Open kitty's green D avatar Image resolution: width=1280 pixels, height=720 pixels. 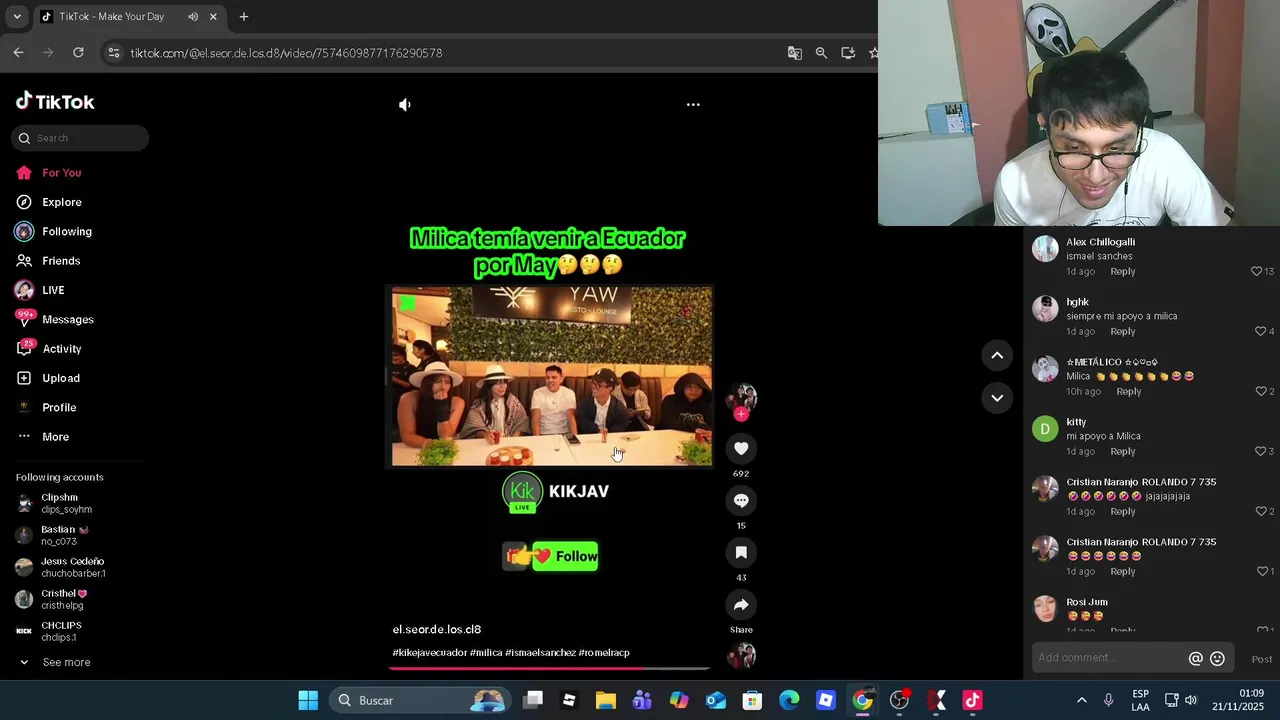1045,429
